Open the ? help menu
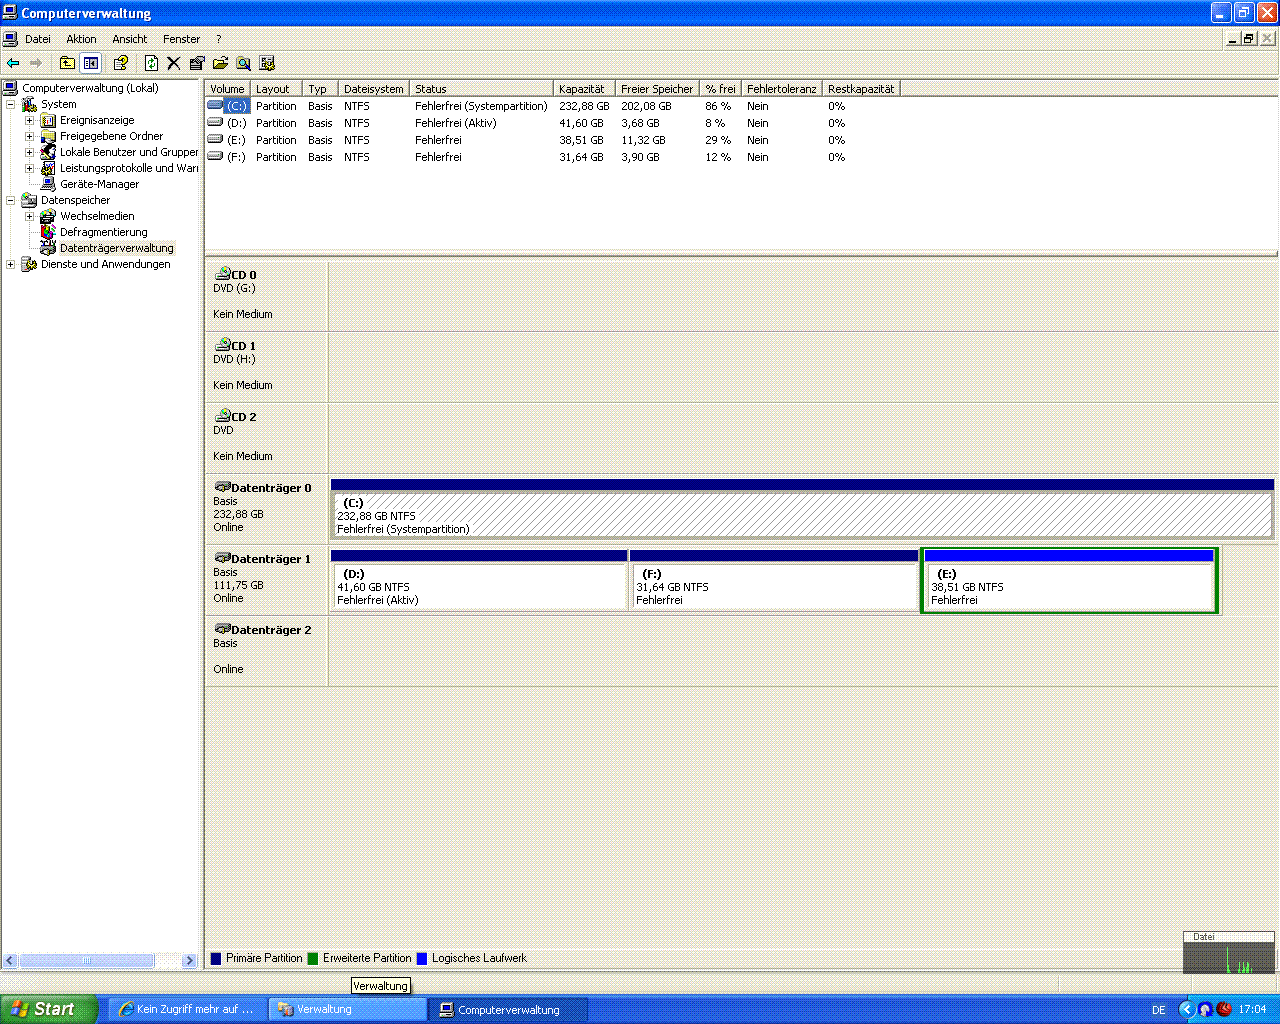Image resolution: width=1280 pixels, height=1024 pixels. coord(218,39)
